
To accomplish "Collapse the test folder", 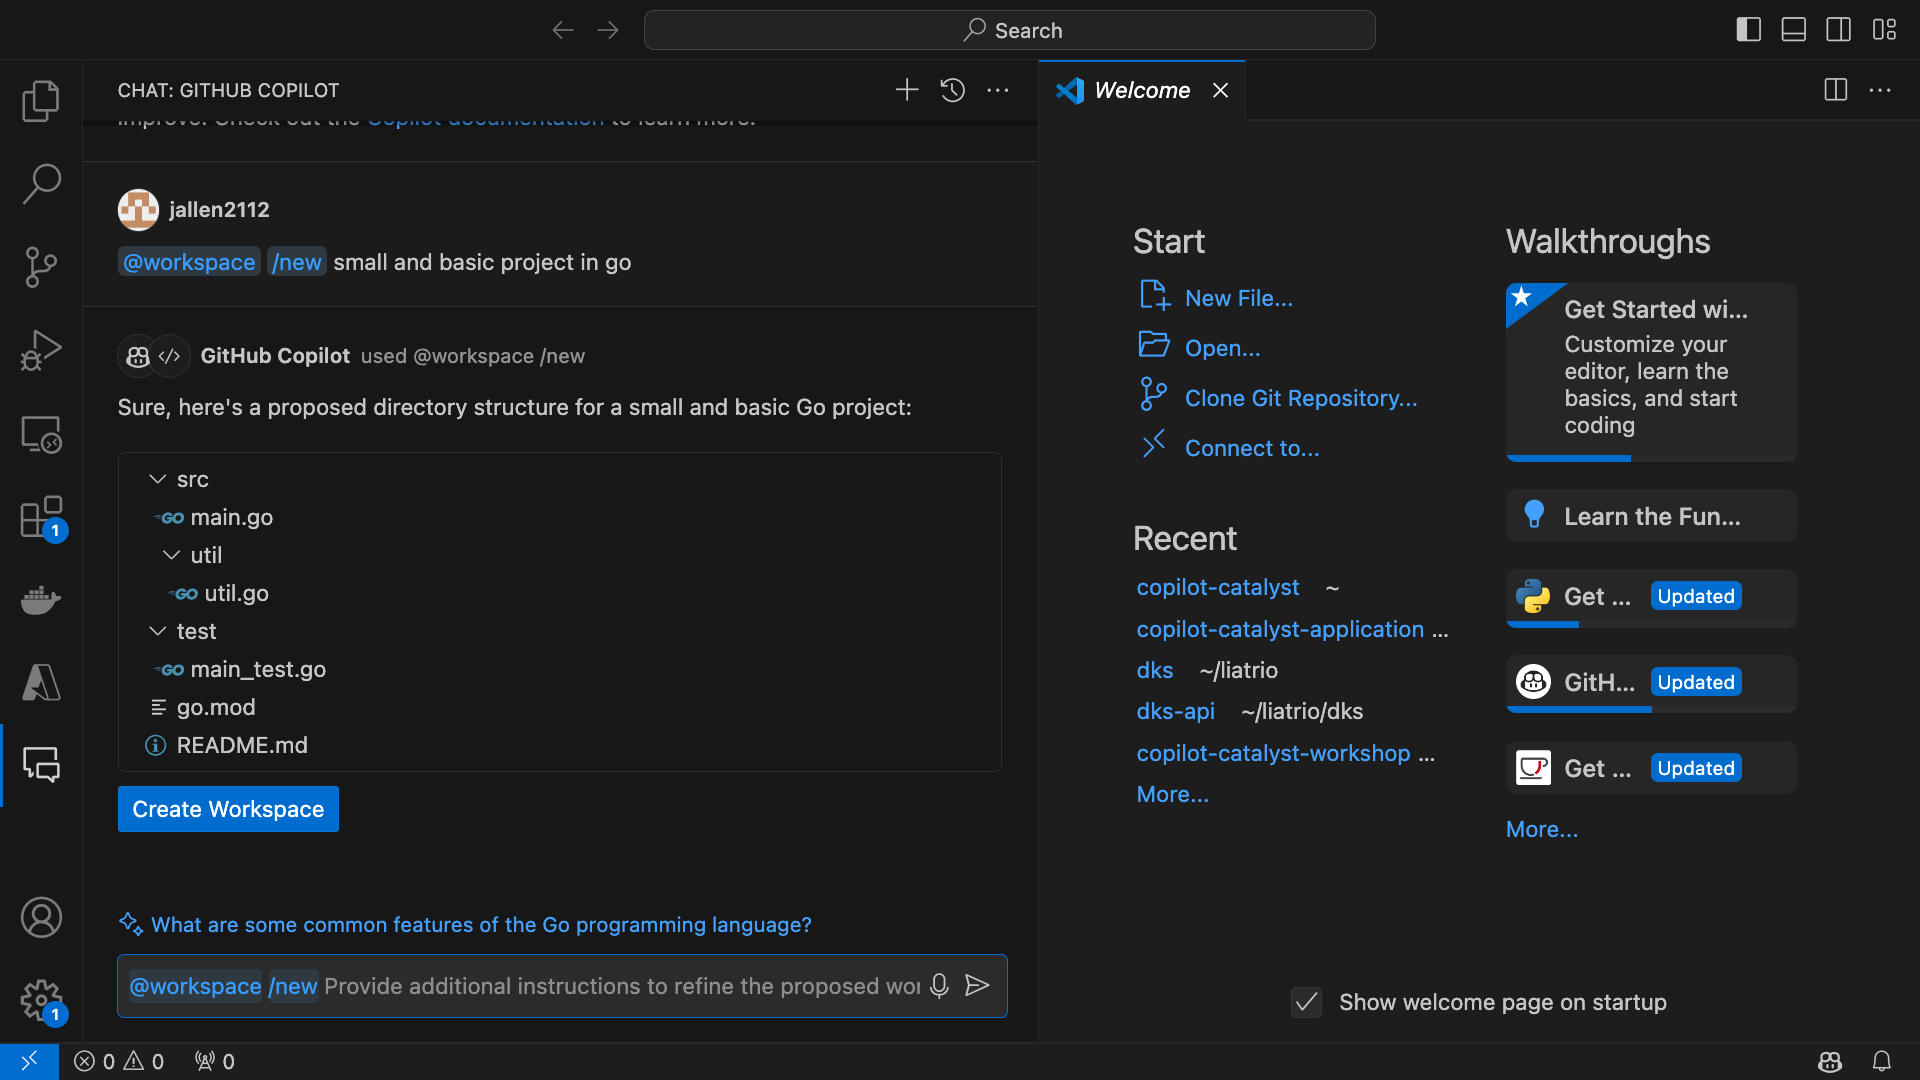I will tap(158, 631).
